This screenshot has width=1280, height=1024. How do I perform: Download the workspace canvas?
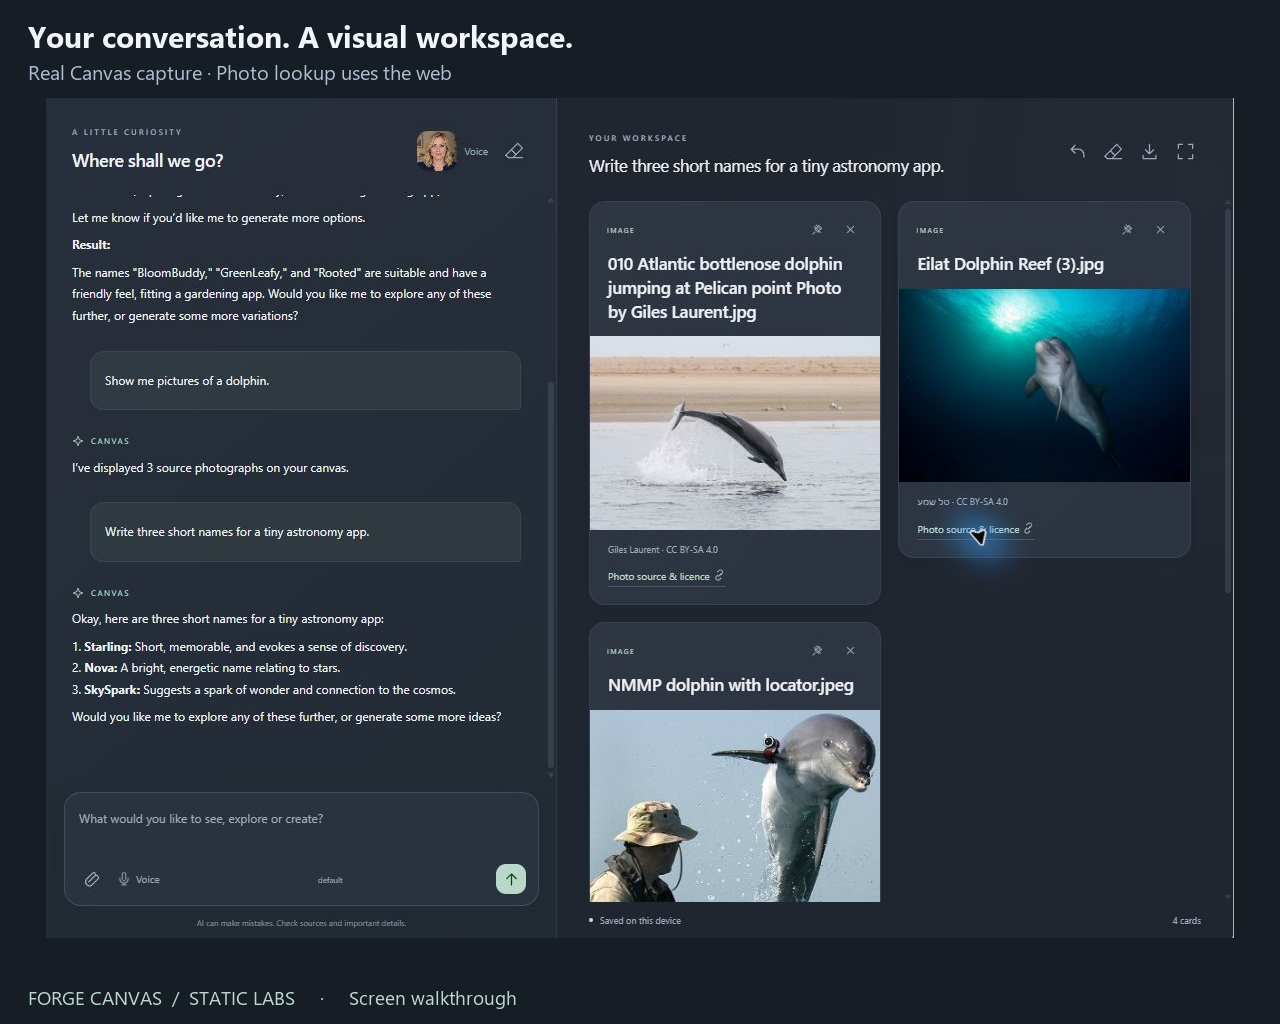pos(1149,151)
